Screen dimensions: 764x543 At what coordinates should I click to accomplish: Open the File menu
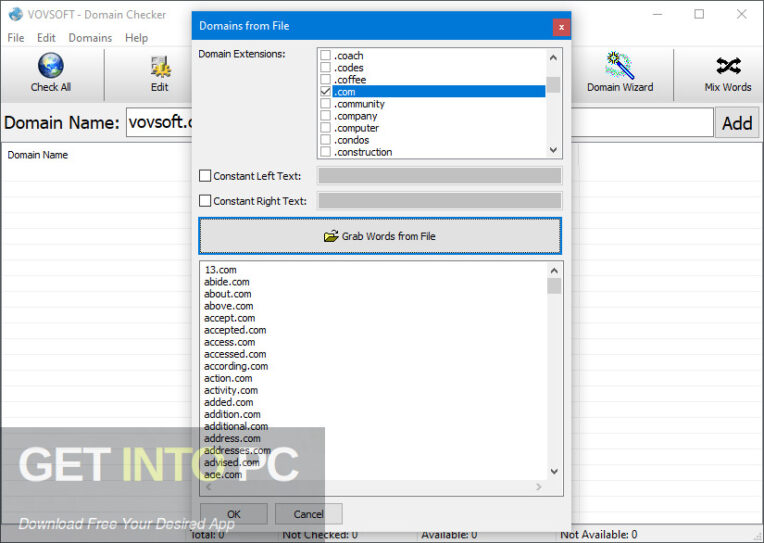(16, 38)
